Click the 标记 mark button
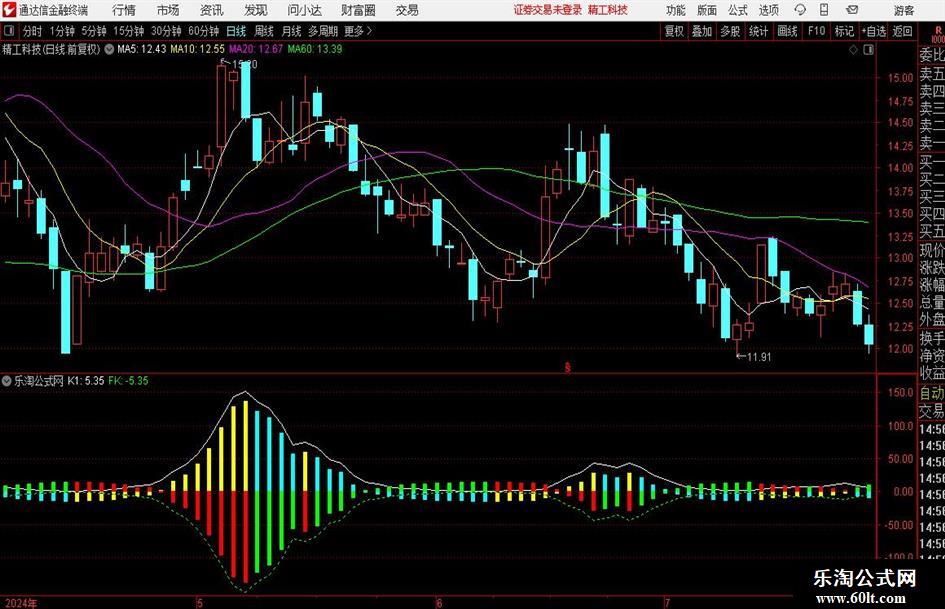This screenshot has width=945, height=609. point(844,31)
